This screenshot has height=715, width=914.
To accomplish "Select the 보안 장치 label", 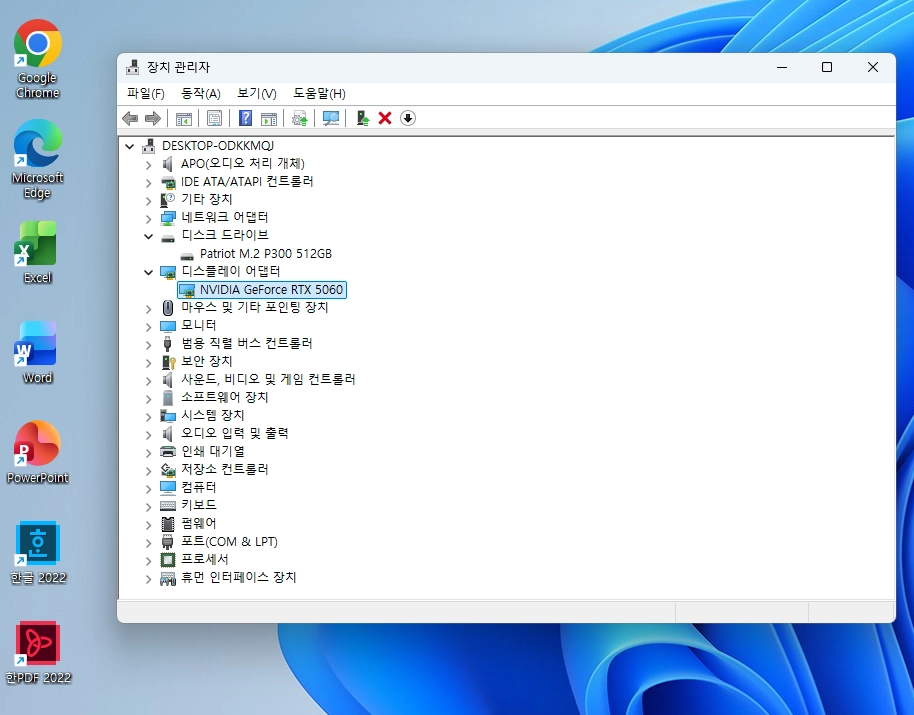I will click(206, 361).
